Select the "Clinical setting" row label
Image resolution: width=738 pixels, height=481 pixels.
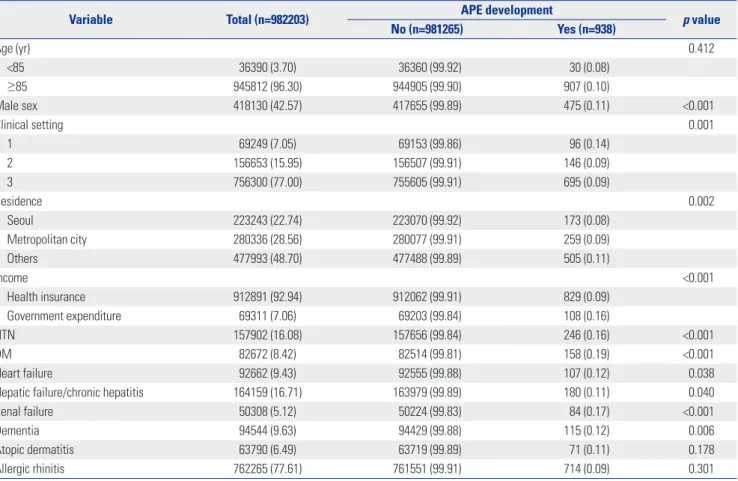[x=32, y=125]
